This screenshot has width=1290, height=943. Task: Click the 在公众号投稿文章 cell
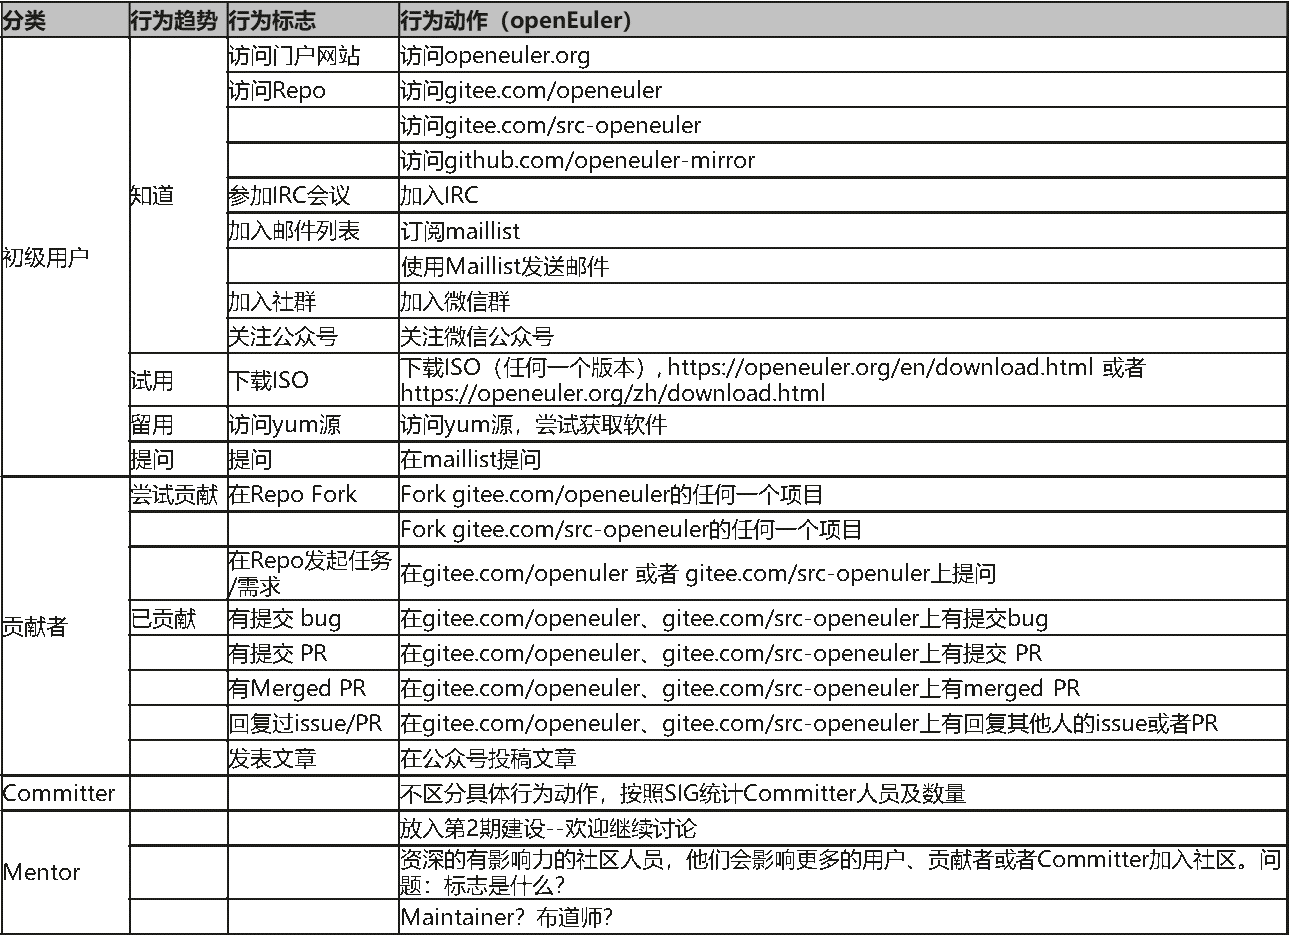488,759
